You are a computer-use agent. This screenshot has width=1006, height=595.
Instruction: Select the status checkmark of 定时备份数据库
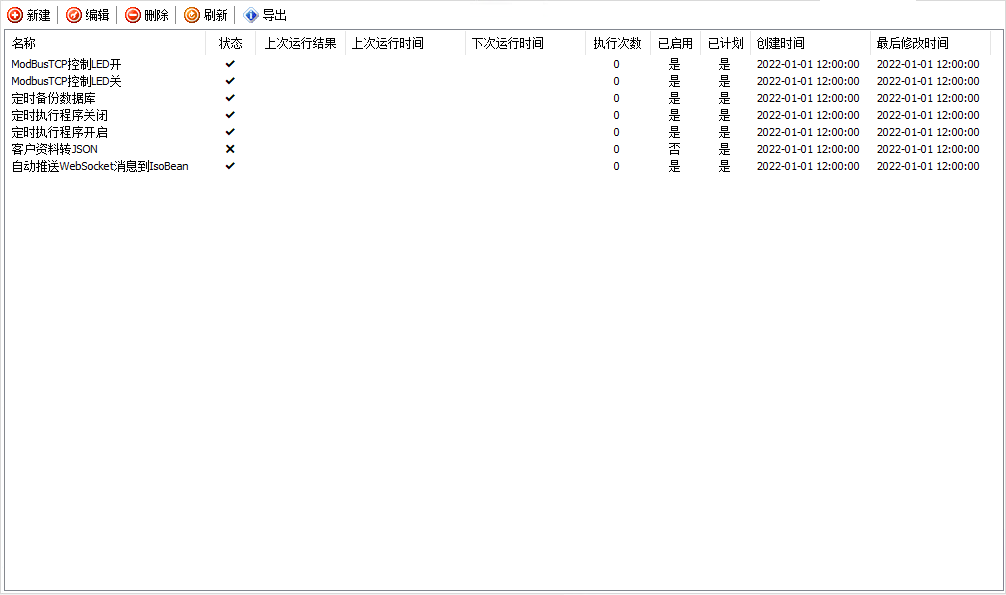click(230, 98)
